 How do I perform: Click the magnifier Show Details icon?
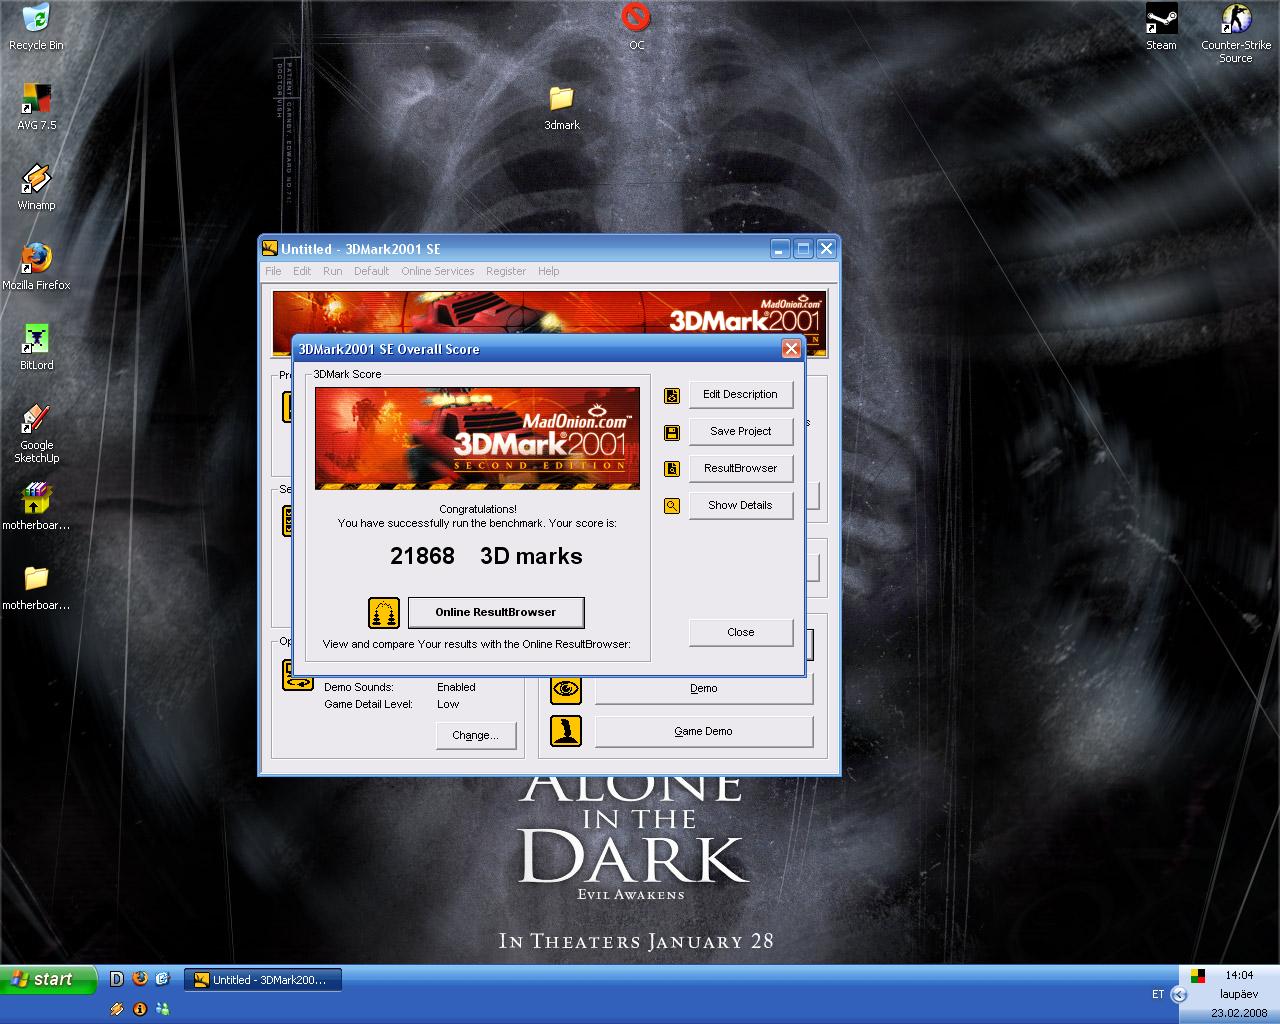tap(672, 506)
